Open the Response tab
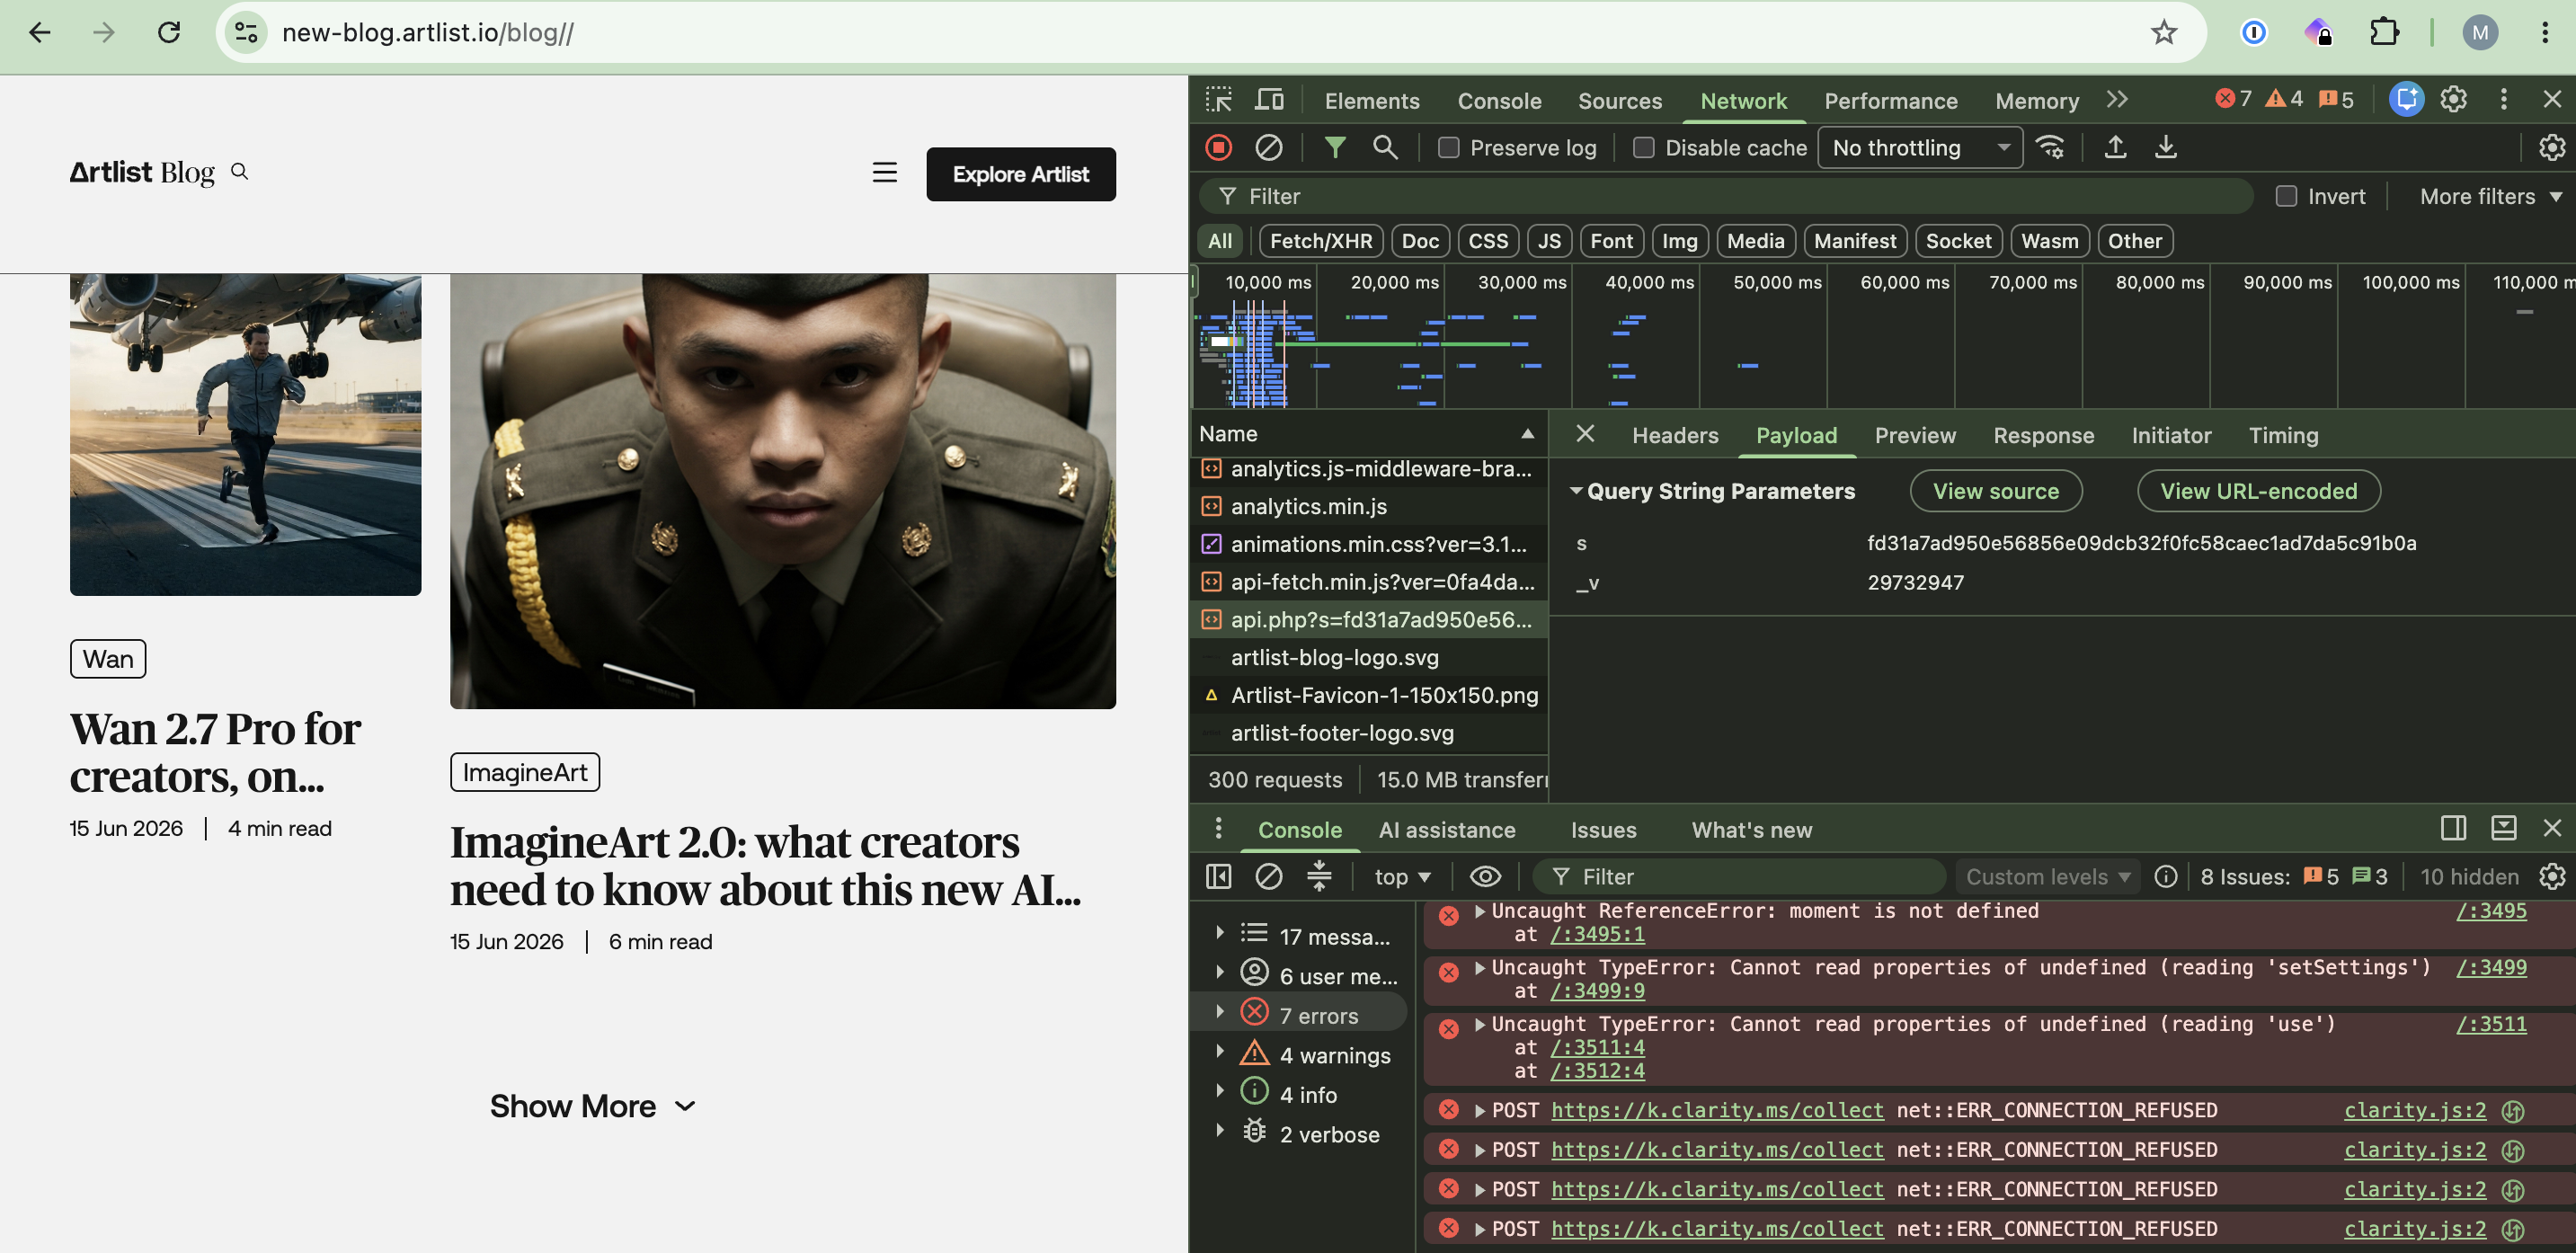The height and width of the screenshot is (1253, 2576). pyautogui.click(x=2043, y=435)
